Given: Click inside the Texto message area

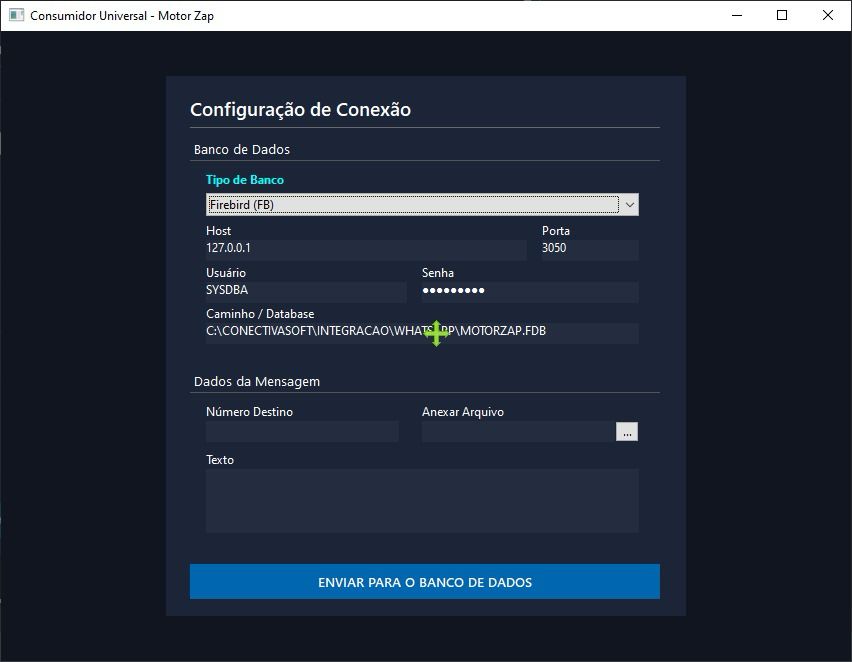Looking at the screenshot, I should (421, 501).
